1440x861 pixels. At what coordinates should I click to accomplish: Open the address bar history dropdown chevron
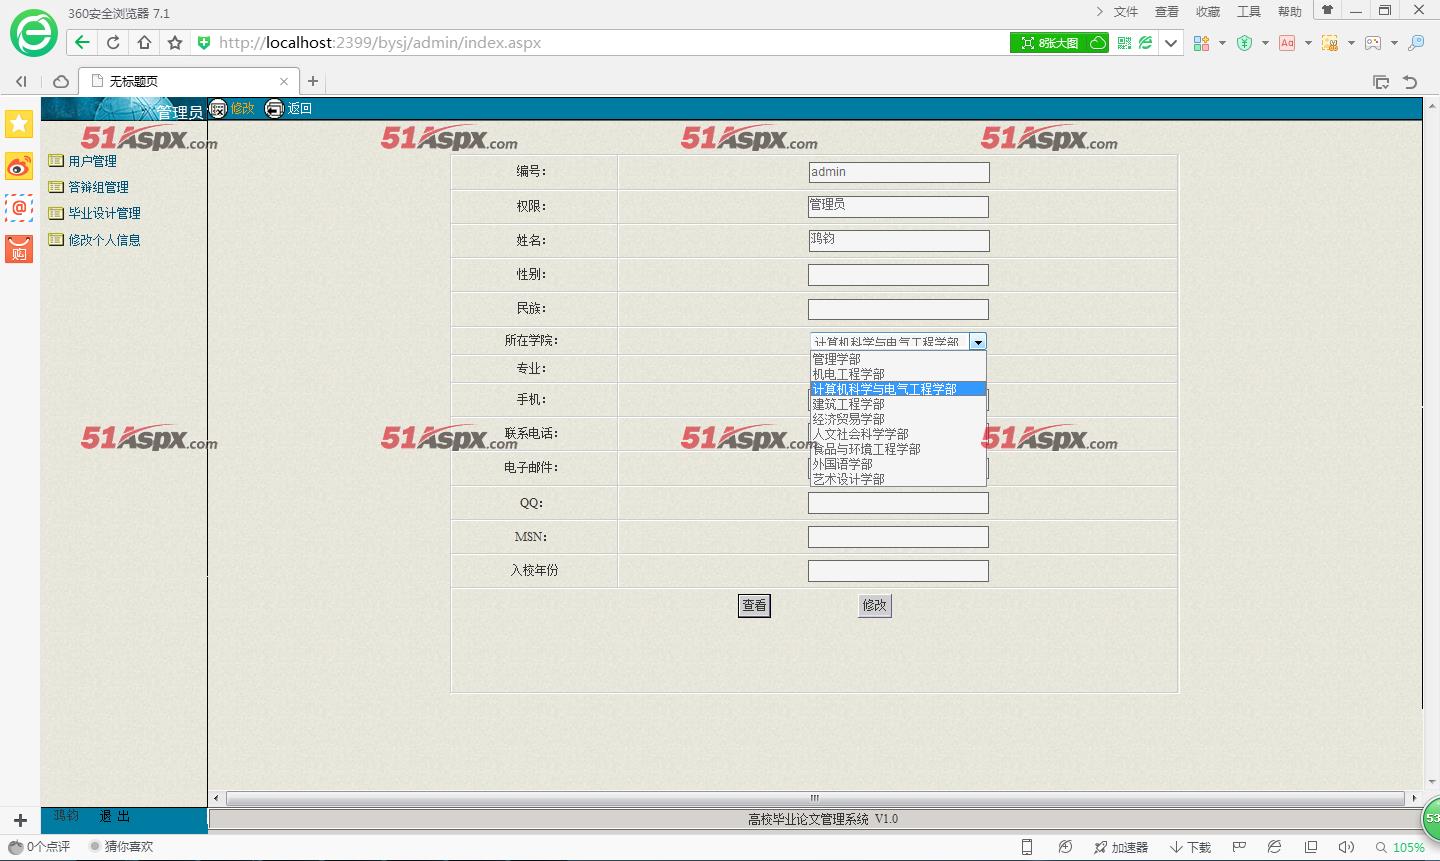(1171, 43)
